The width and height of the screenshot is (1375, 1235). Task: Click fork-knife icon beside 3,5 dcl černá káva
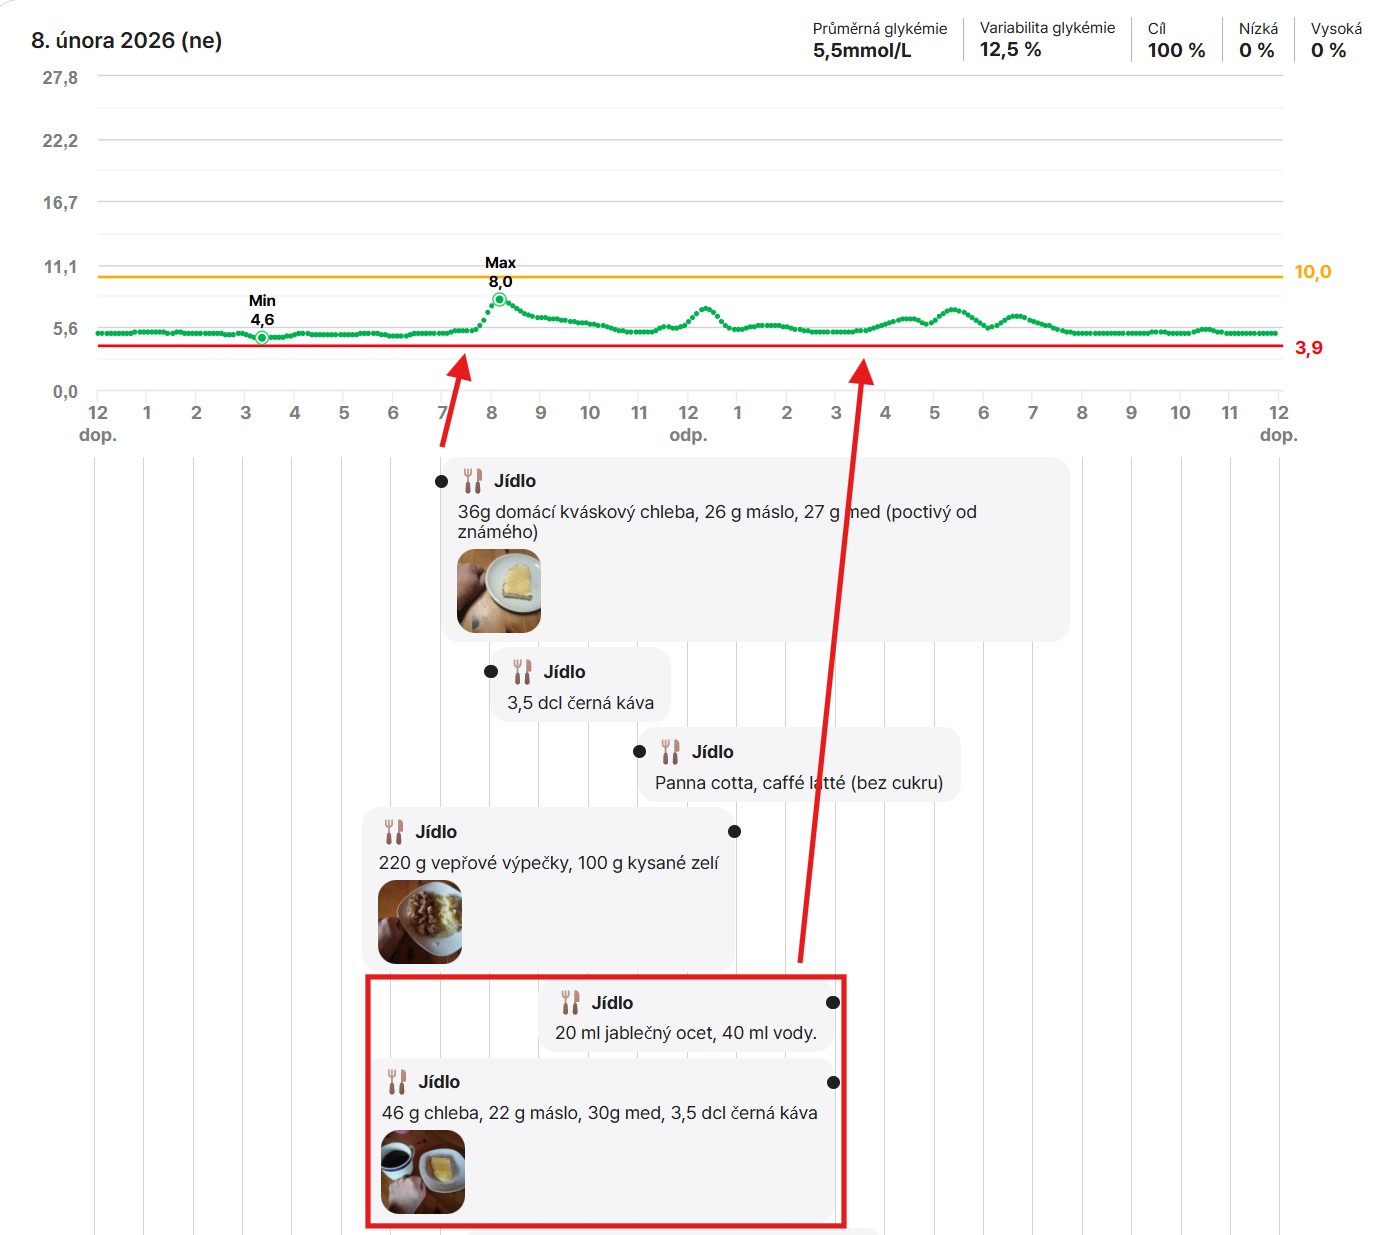[x=522, y=672]
